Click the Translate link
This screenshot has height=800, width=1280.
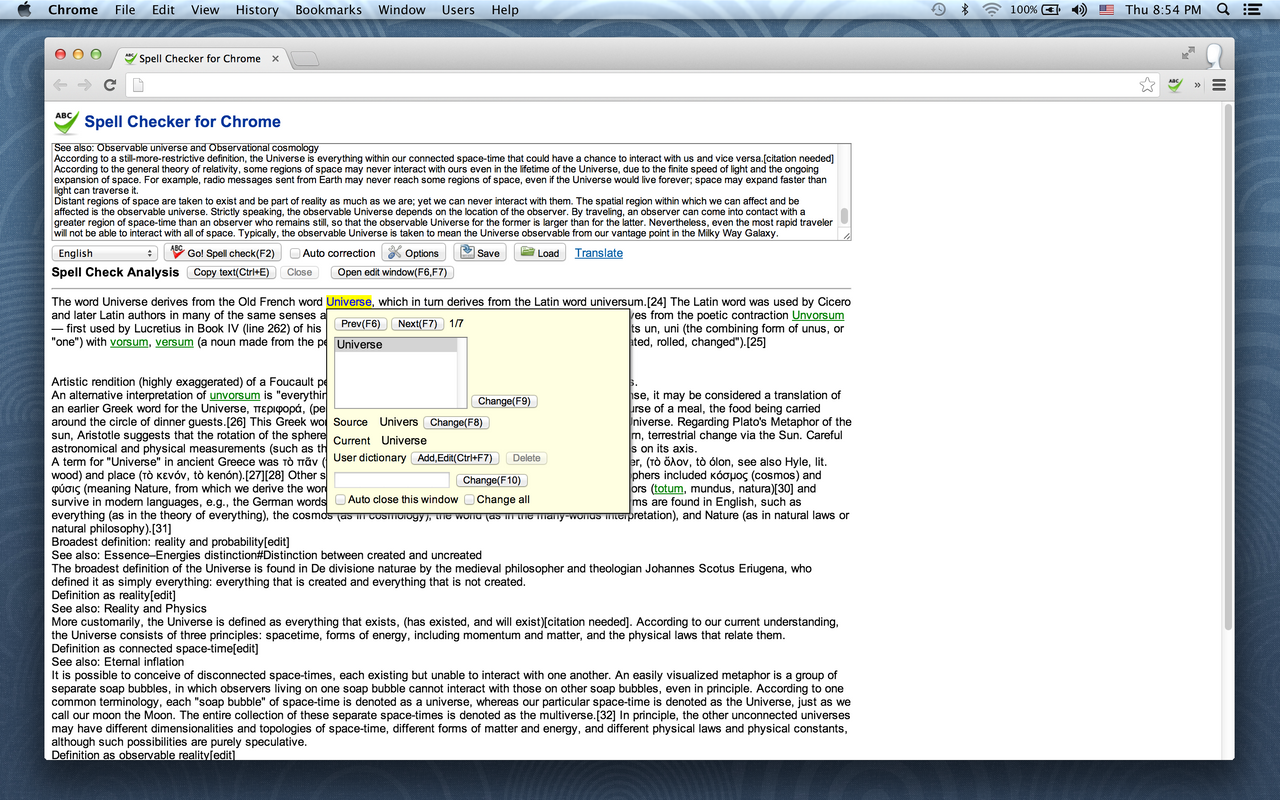tap(598, 252)
